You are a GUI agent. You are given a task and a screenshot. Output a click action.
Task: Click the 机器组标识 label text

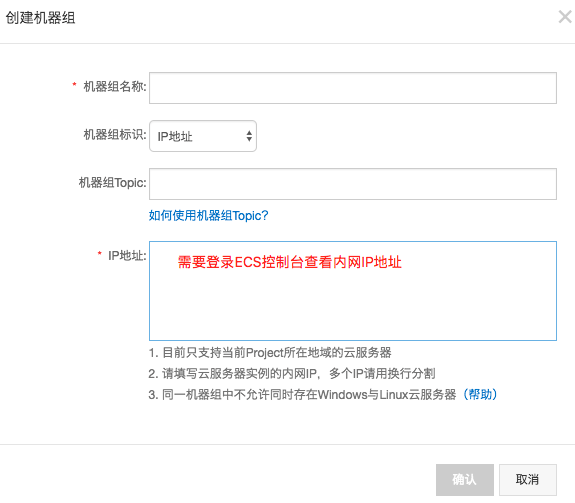pos(115,135)
